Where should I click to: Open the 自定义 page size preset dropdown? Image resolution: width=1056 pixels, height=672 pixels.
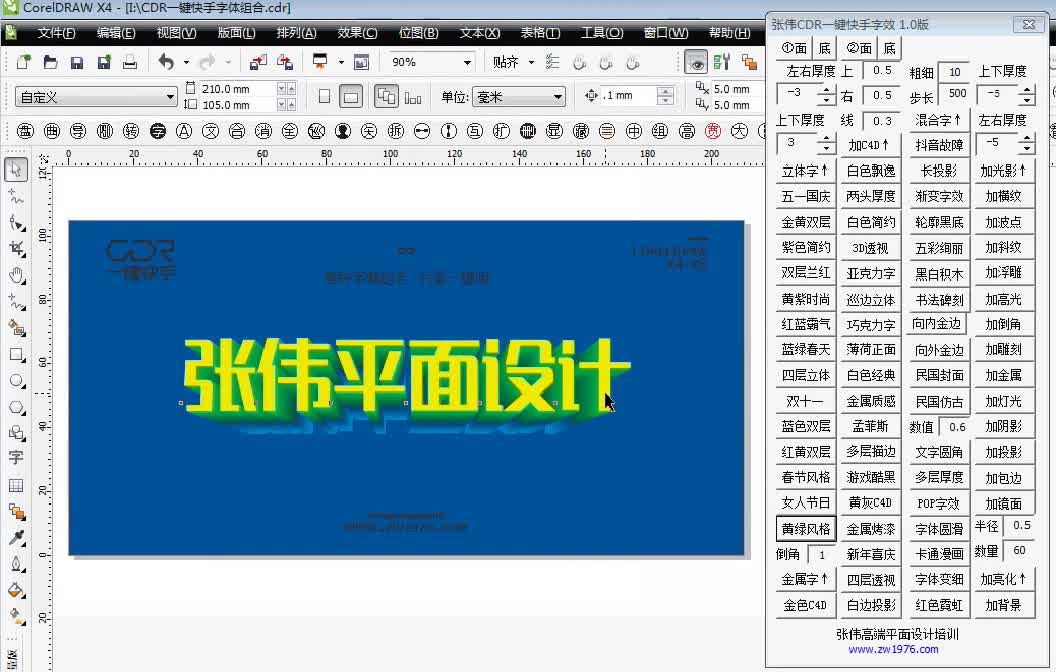click(x=173, y=97)
